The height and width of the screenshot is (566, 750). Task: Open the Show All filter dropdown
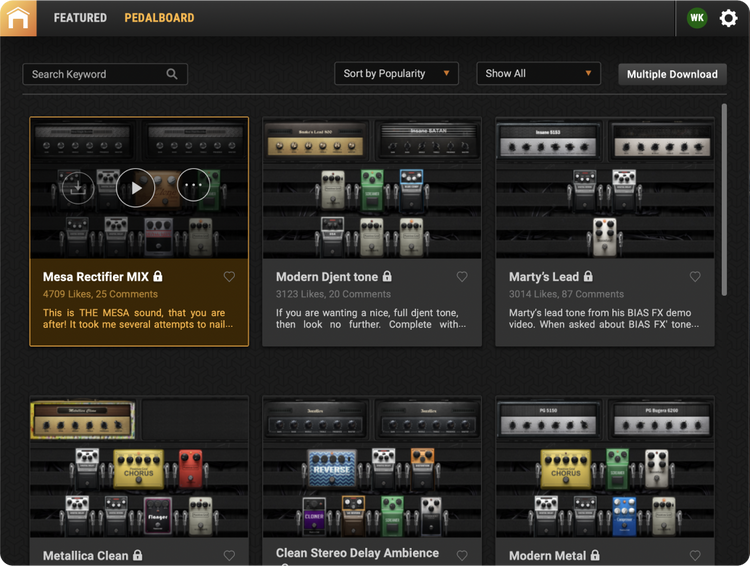click(538, 74)
